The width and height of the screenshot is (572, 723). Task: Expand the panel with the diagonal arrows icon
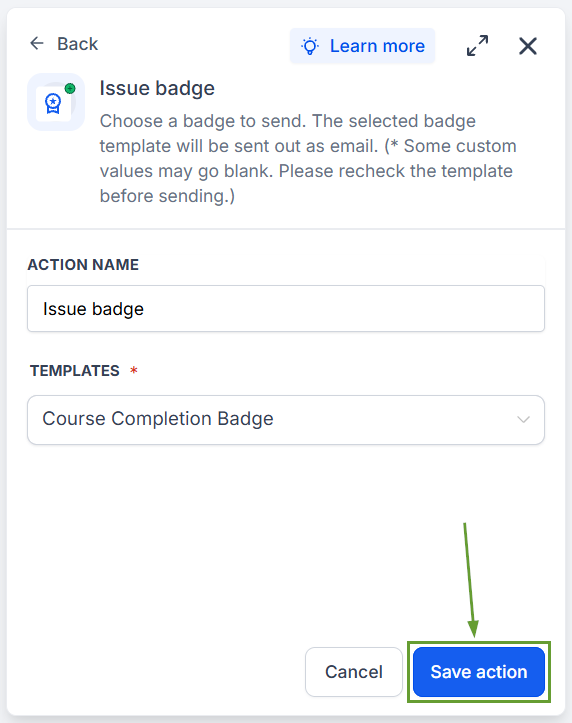click(x=477, y=46)
